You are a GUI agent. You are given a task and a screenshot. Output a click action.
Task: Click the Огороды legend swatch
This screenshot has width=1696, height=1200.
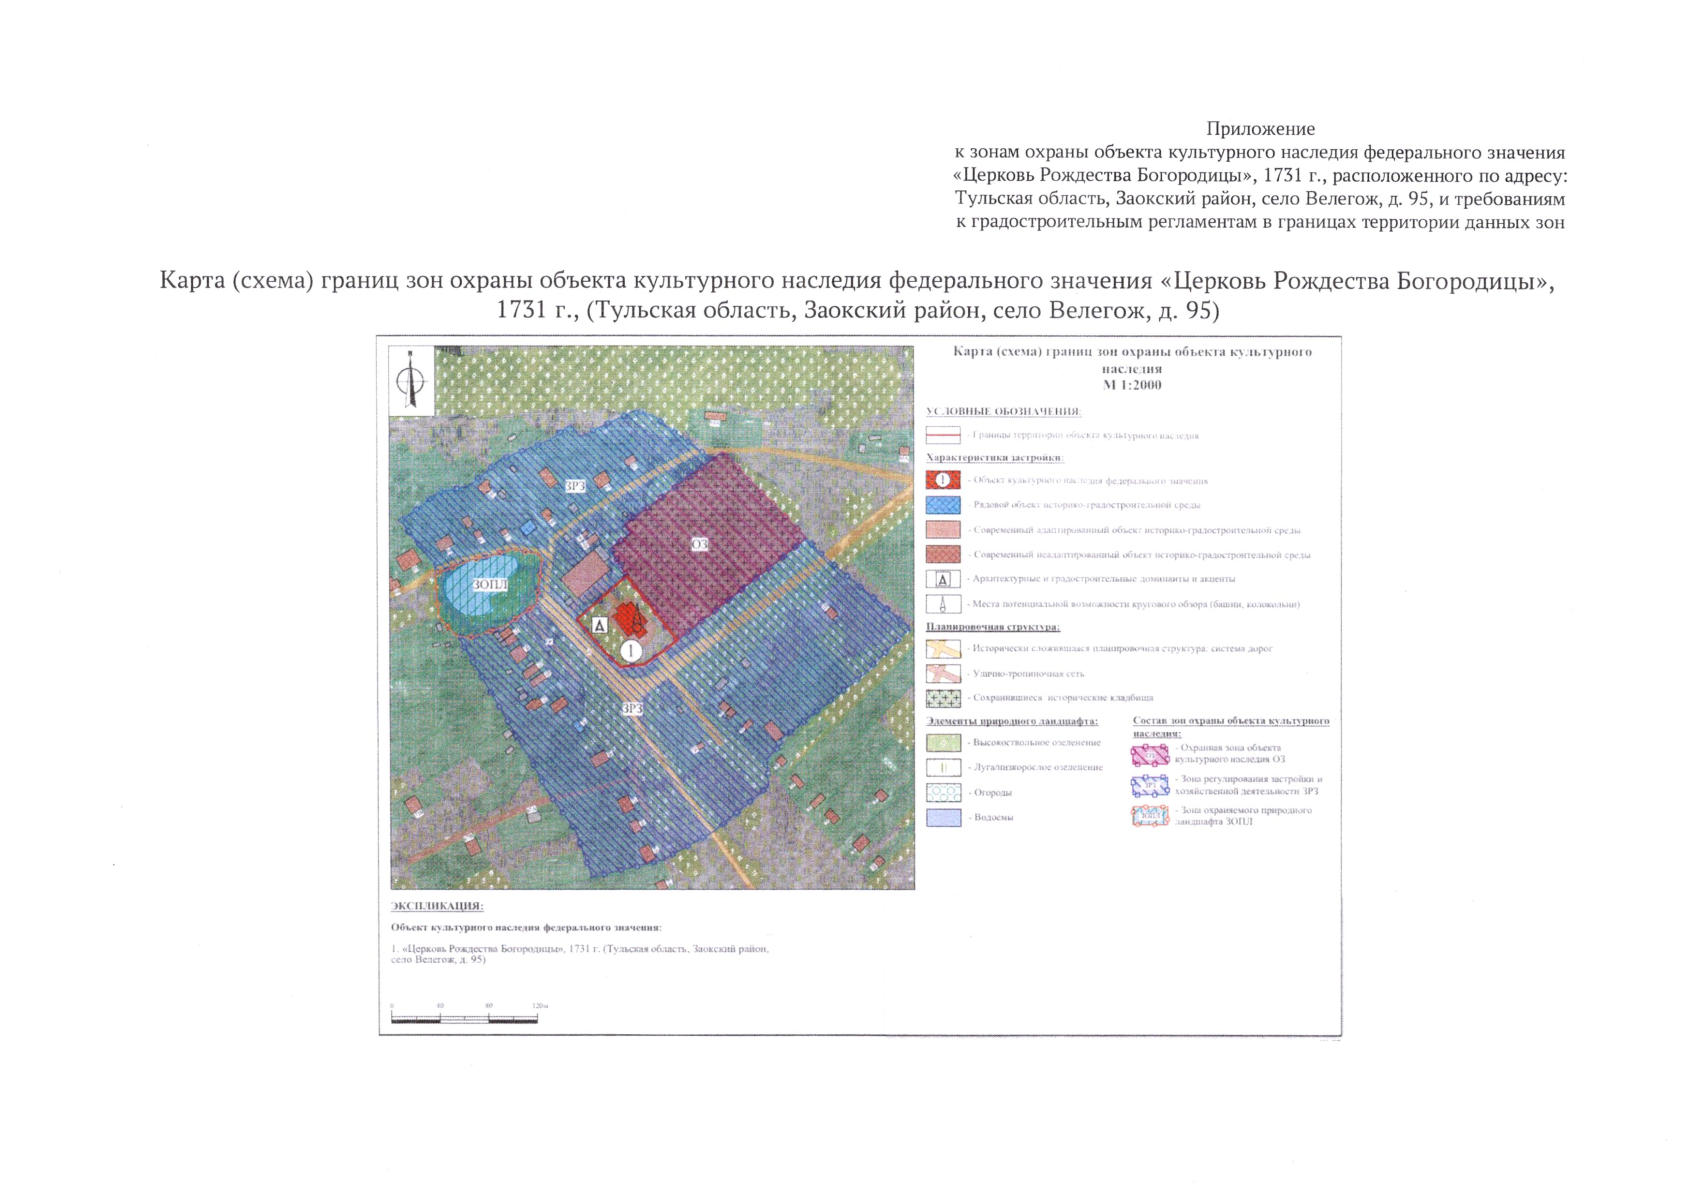coord(943,792)
